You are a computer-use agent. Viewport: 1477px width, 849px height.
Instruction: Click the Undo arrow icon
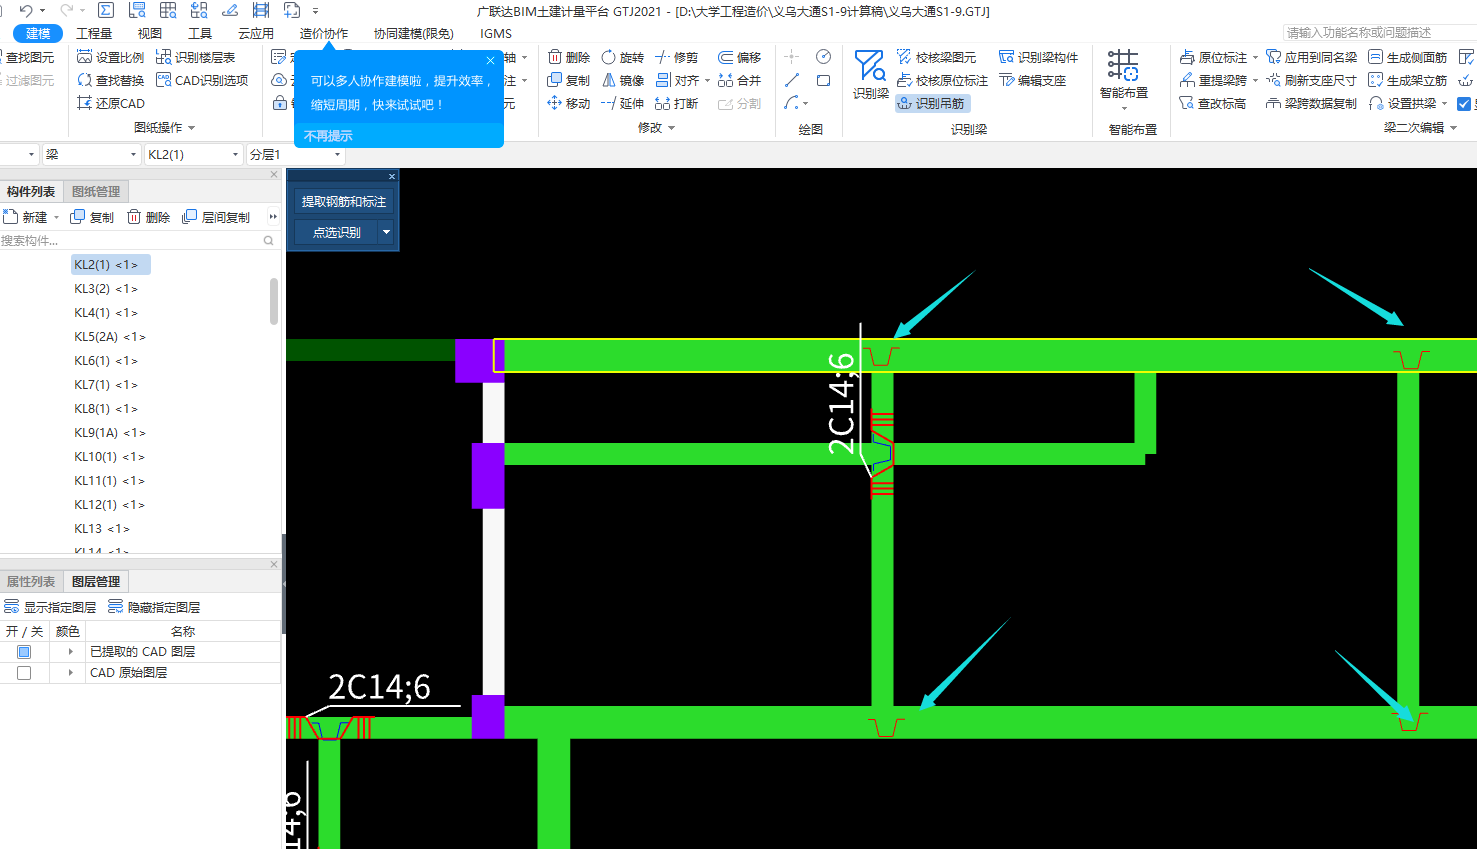tap(25, 10)
